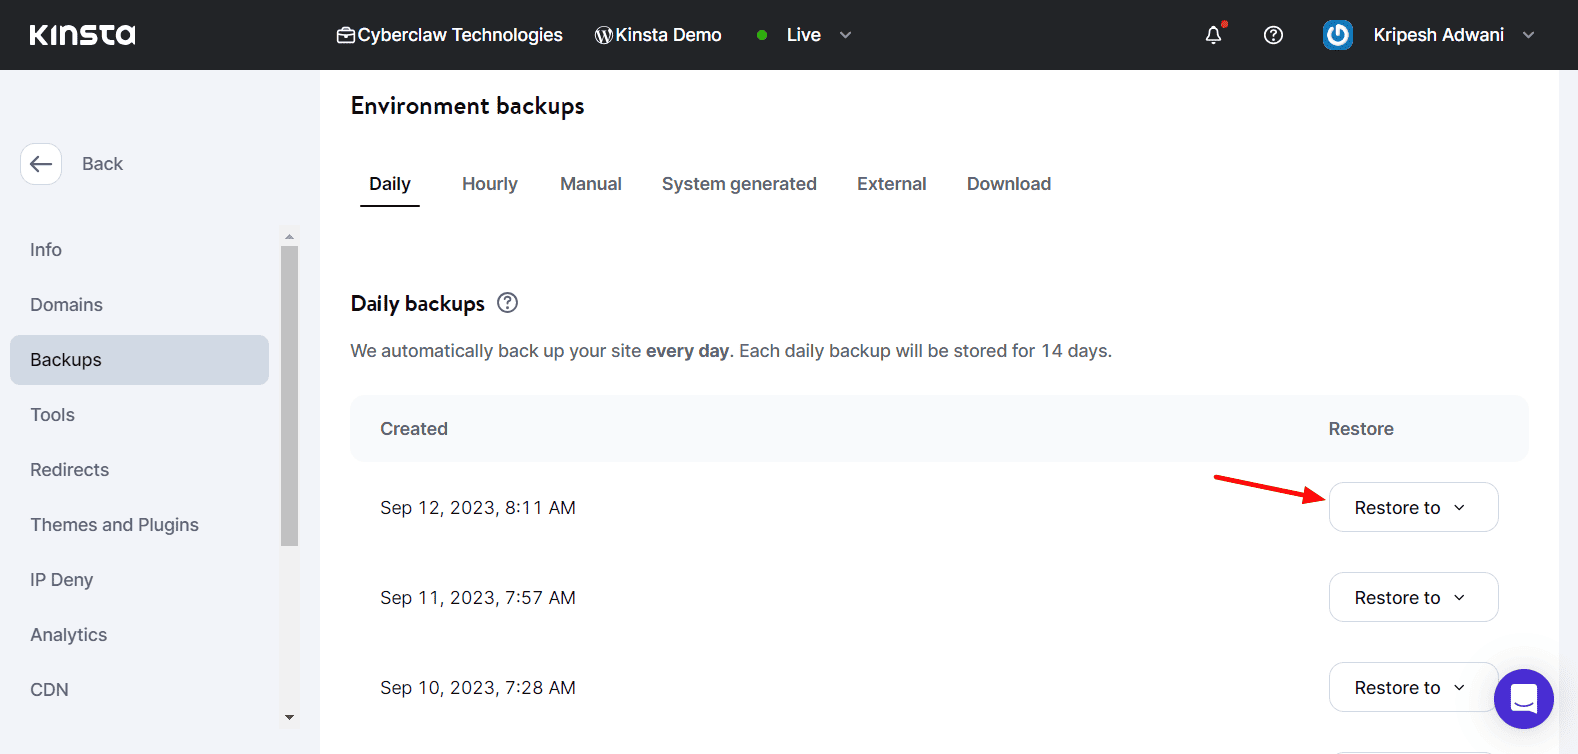Open Restore to for Sep 11 backup

(x=1412, y=598)
